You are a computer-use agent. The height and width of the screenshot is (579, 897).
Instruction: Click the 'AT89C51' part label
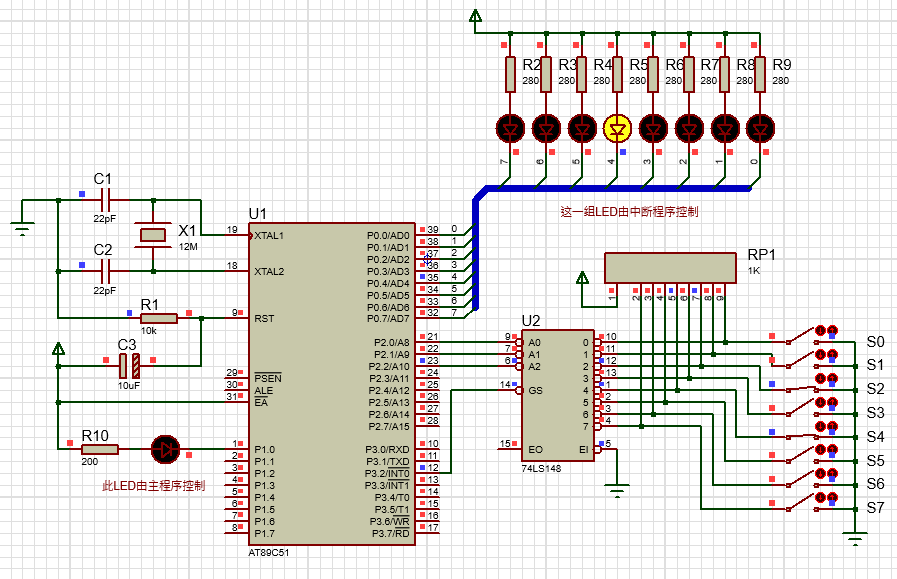tap(269, 553)
